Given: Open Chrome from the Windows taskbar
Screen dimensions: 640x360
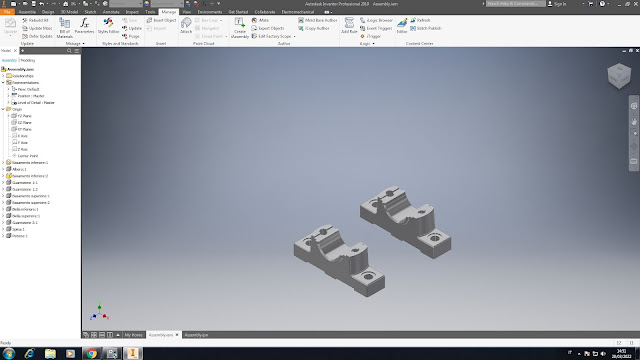Looking at the screenshot, I should pyautogui.click(x=91, y=353).
